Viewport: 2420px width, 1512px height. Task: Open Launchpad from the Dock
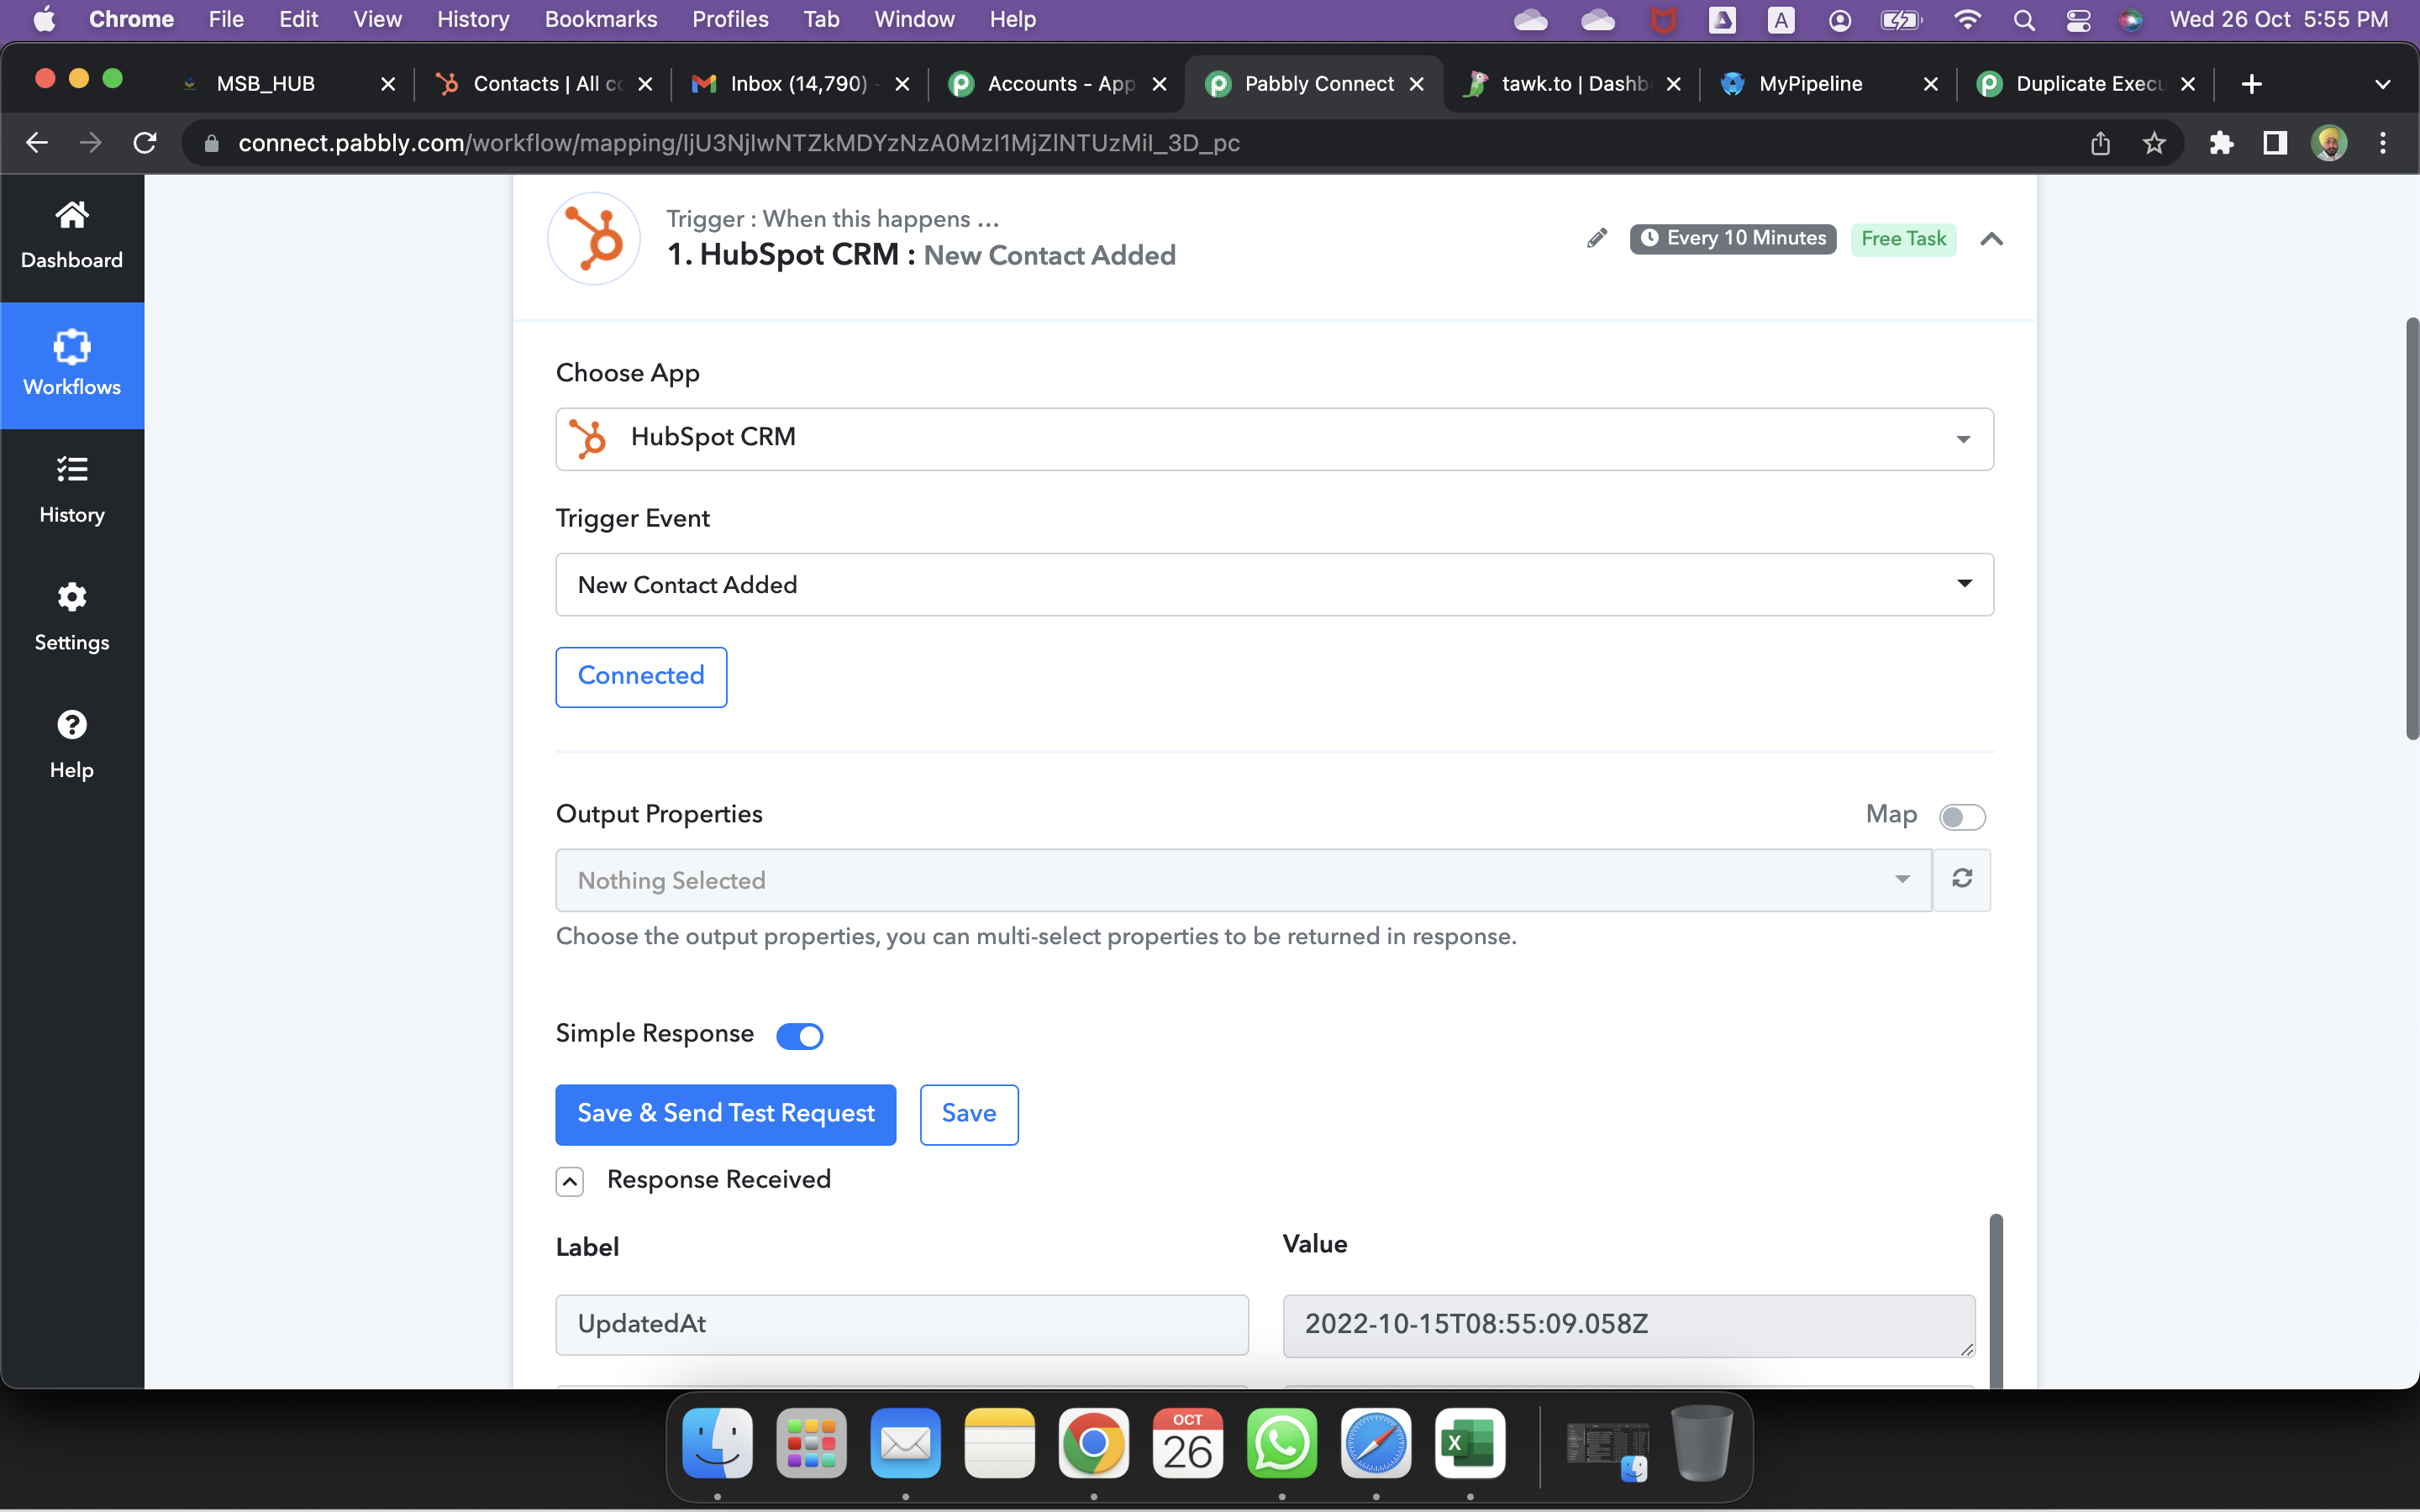(x=811, y=1443)
